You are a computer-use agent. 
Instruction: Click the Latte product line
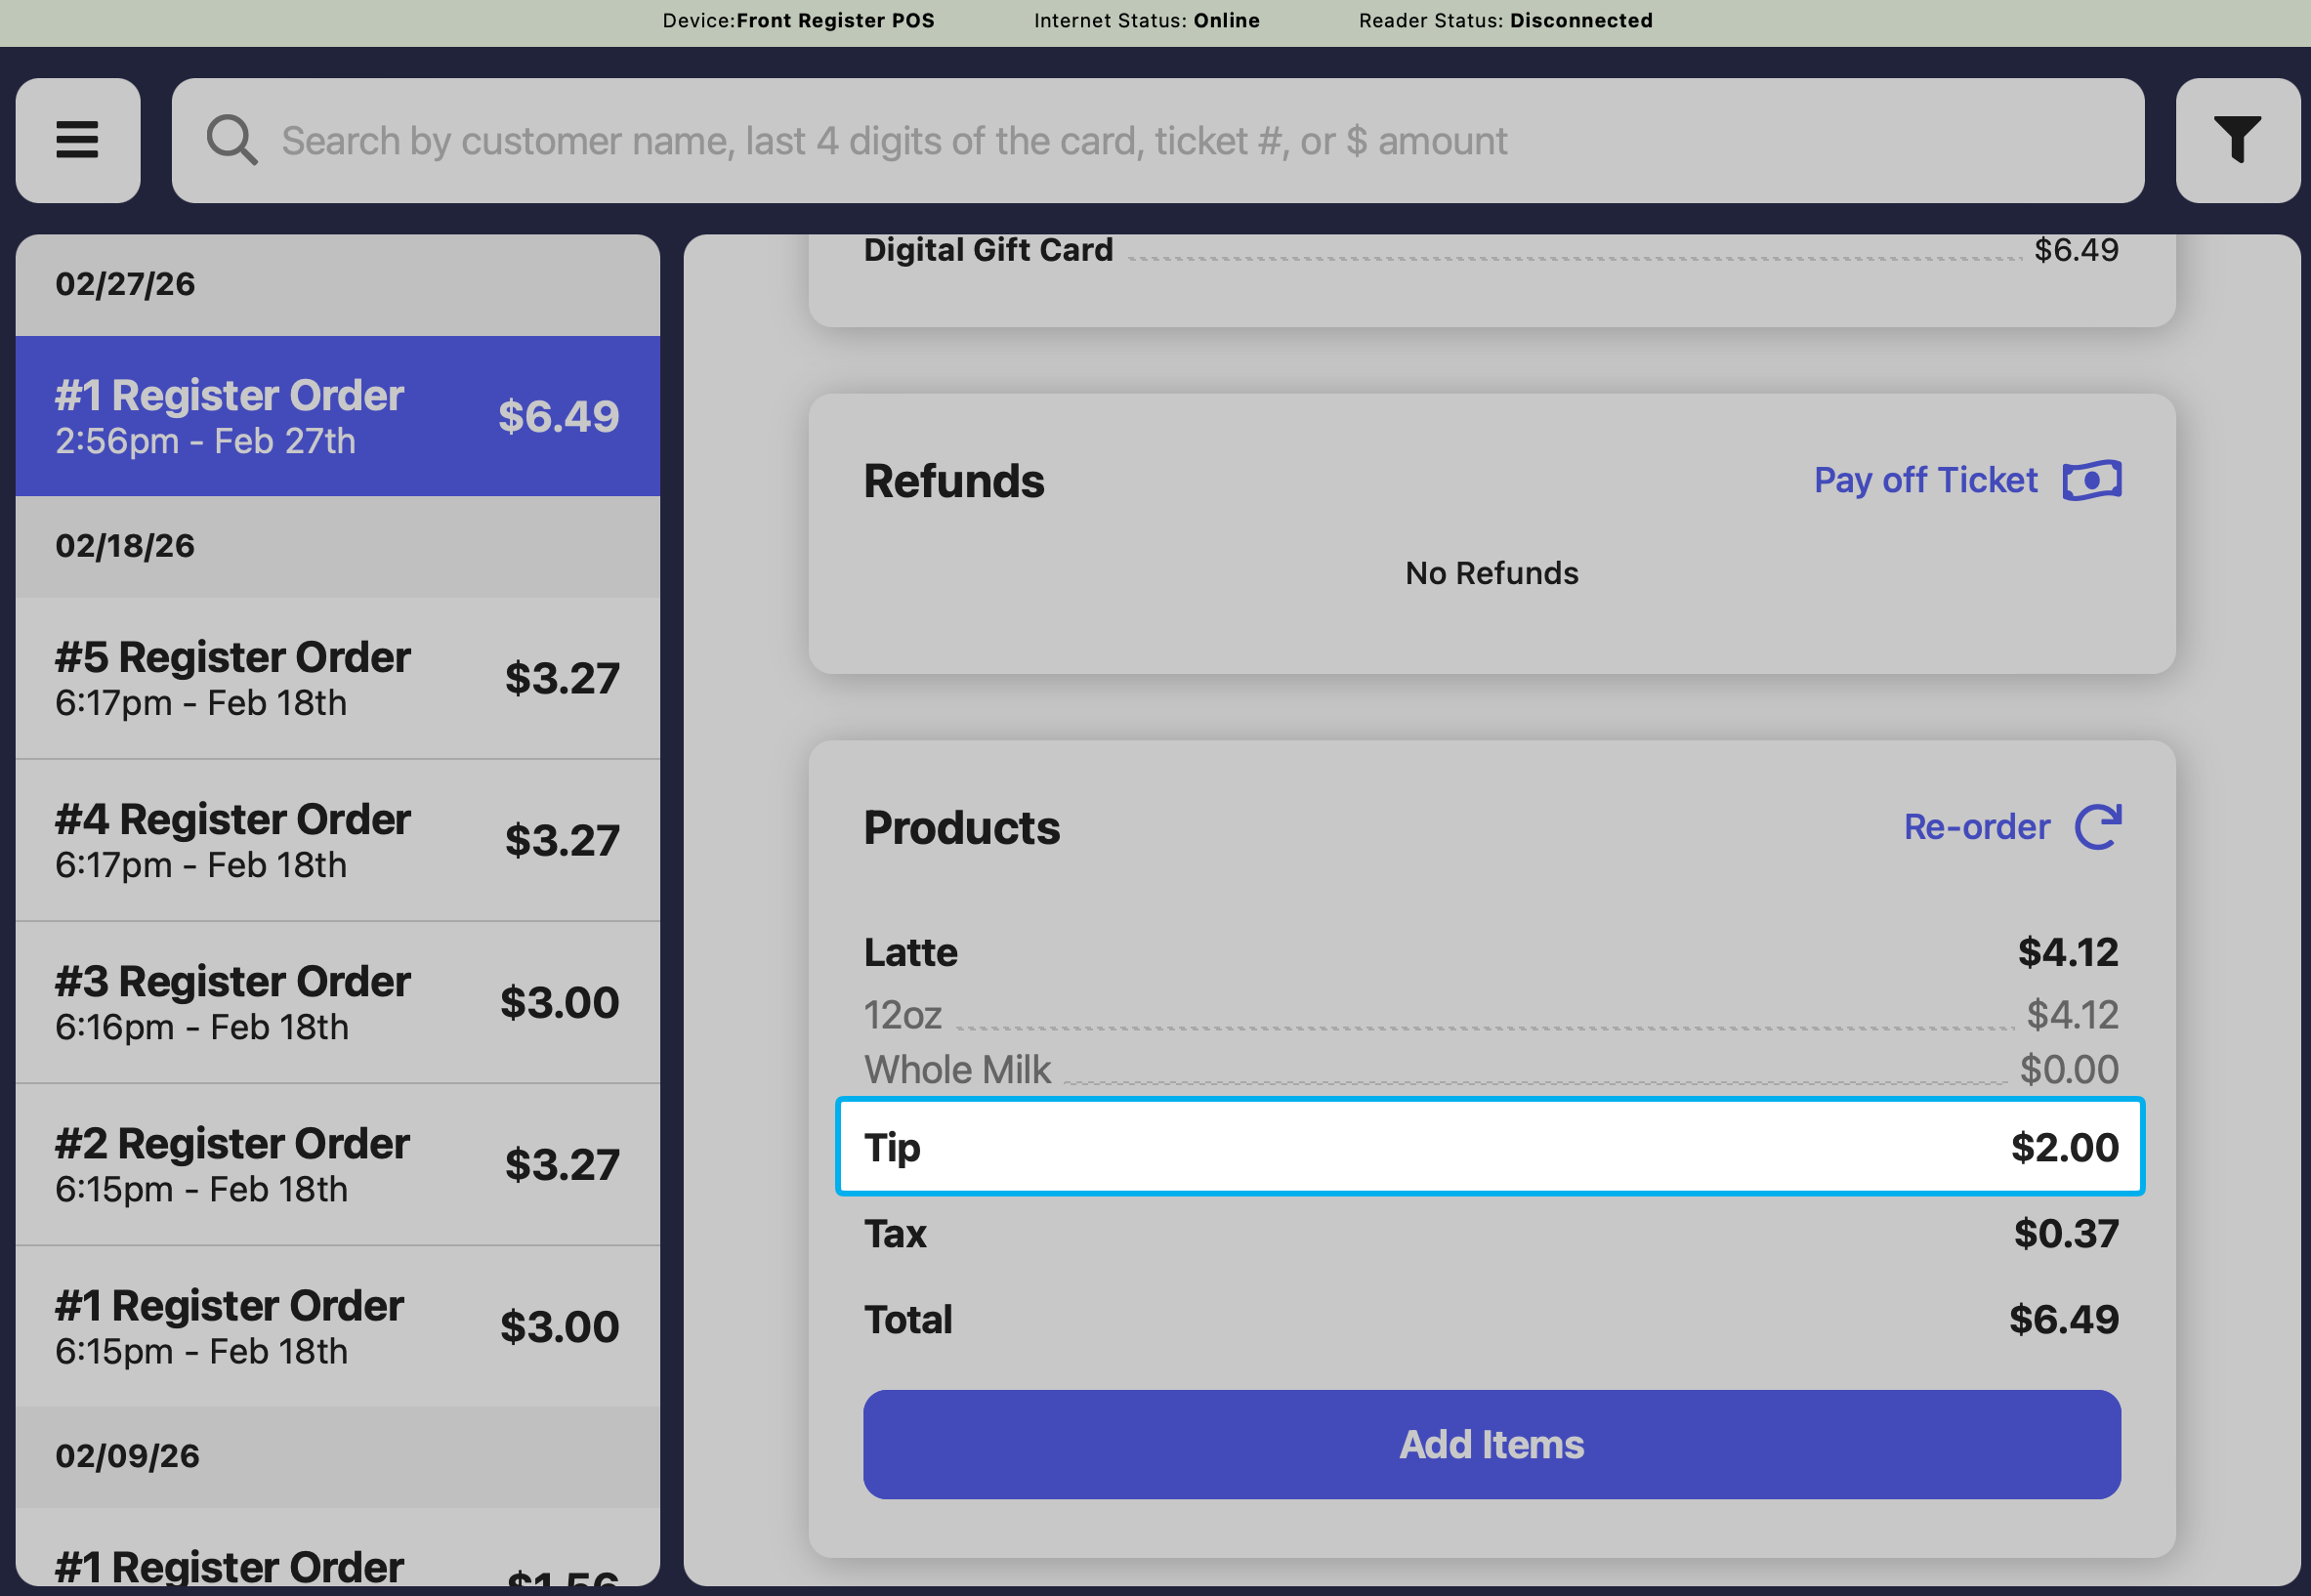click(1489, 952)
